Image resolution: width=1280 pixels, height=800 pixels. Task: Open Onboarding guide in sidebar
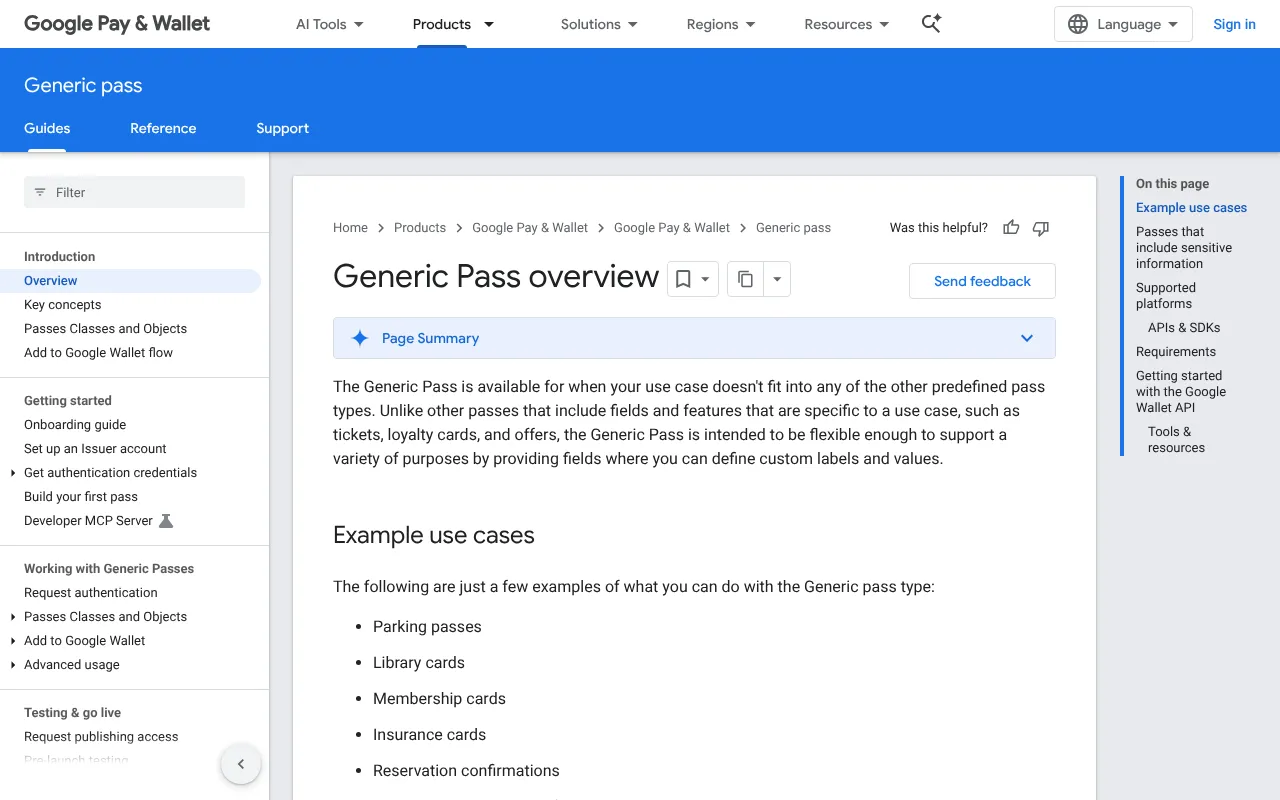75,425
